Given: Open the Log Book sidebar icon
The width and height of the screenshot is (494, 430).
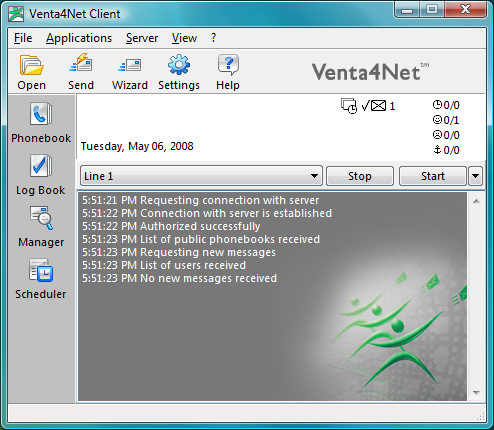Looking at the screenshot, I should coord(41,166).
